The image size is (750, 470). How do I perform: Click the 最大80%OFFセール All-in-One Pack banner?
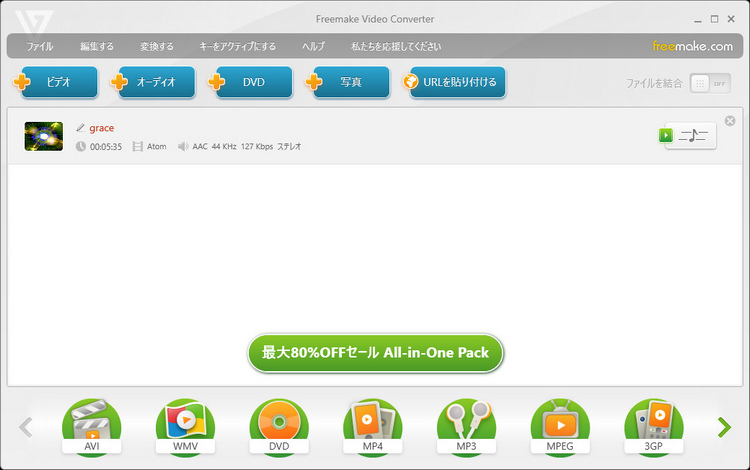[x=375, y=353]
